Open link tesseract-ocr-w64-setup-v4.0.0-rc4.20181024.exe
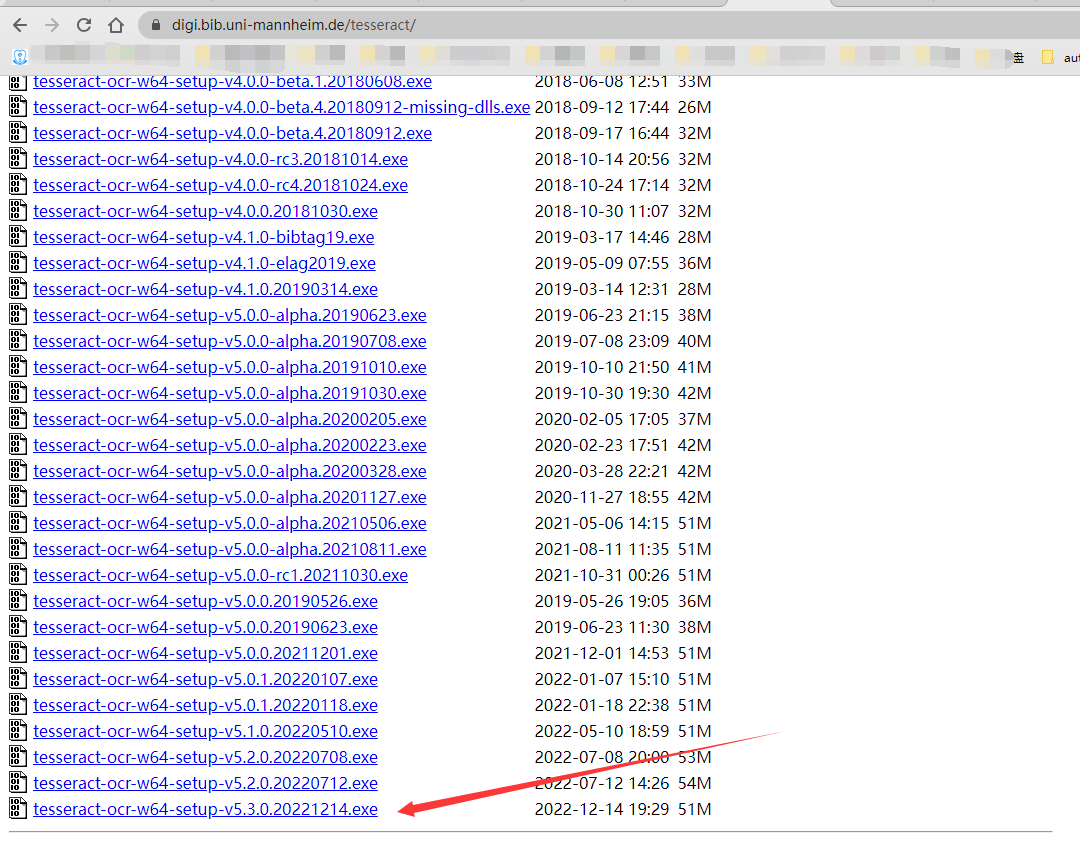The width and height of the screenshot is (1080, 851). [x=220, y=185]
